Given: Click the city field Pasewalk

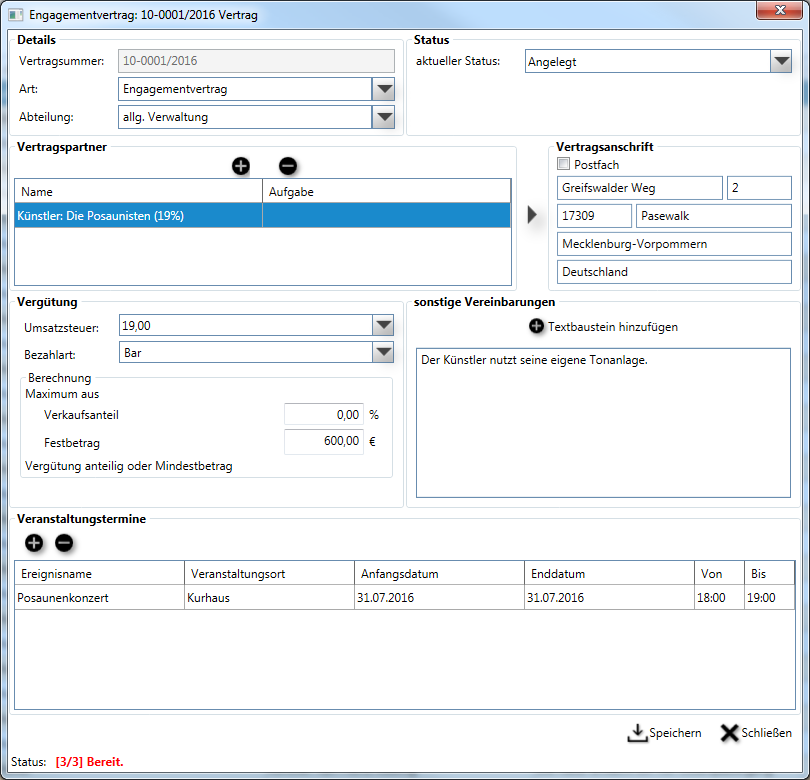Looking at the screenshot, I should tap(714, 216).
